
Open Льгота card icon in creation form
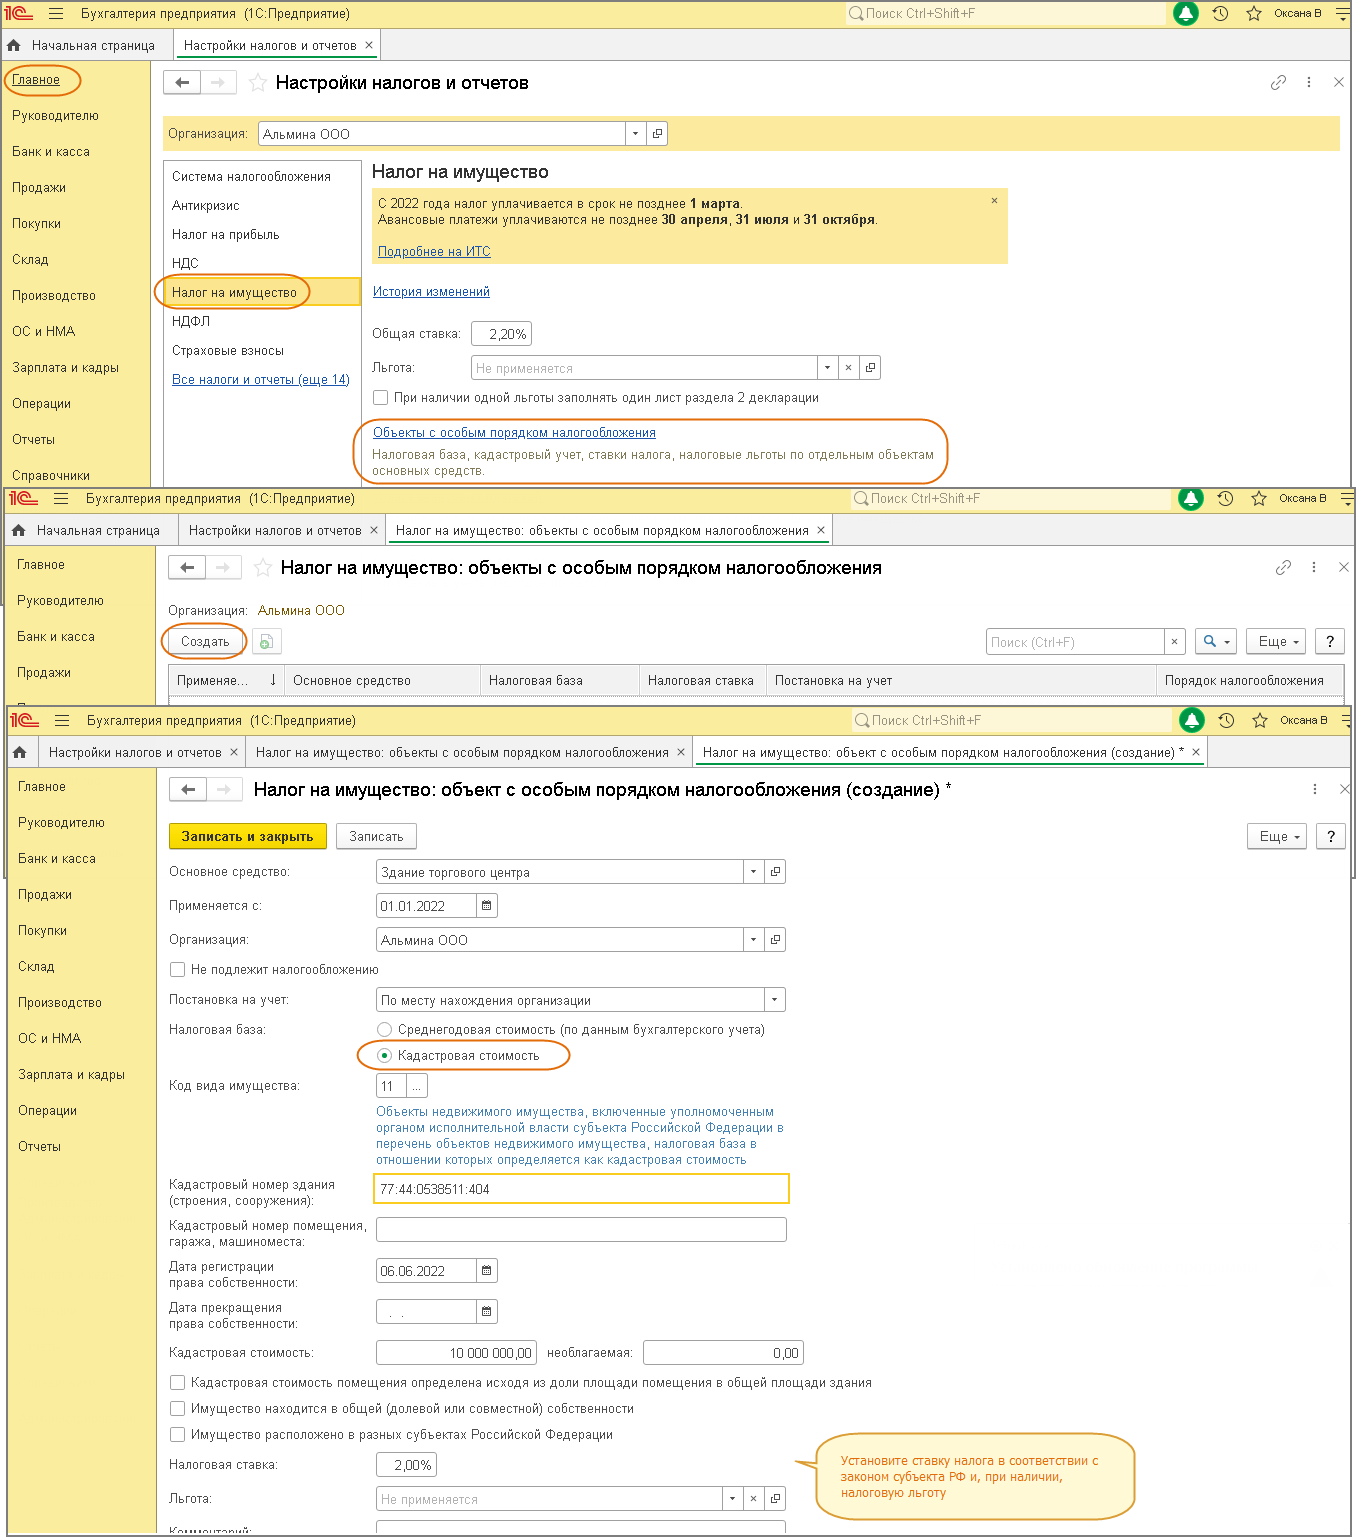tap(775, 1499)
